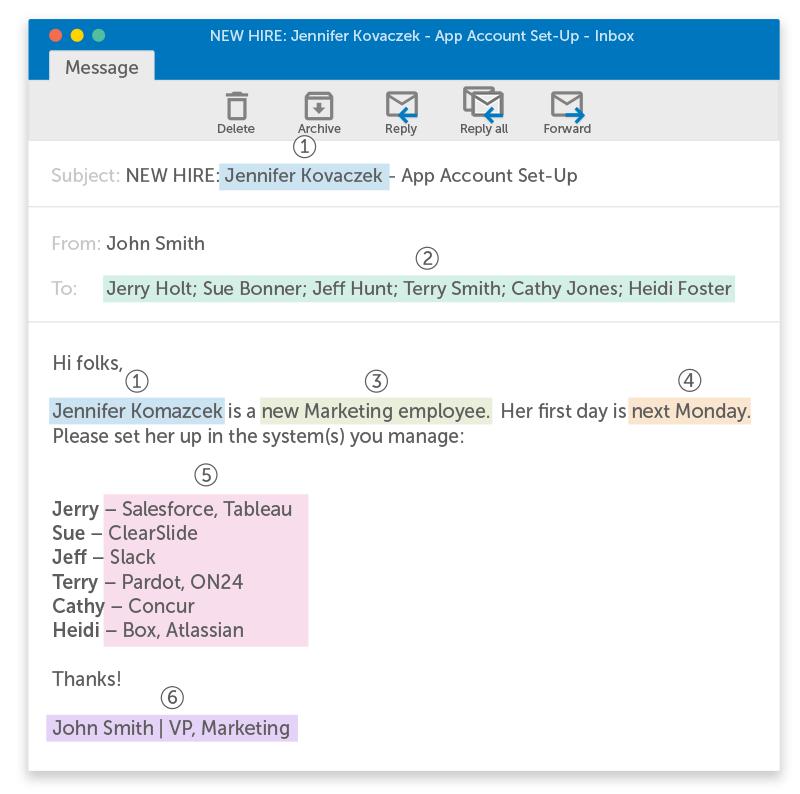Image resolution: width=800 pixels, height=794 pixels.
Task: Click the highlighted Jennifer Komazcek name in body
Action: pos(137,411)
